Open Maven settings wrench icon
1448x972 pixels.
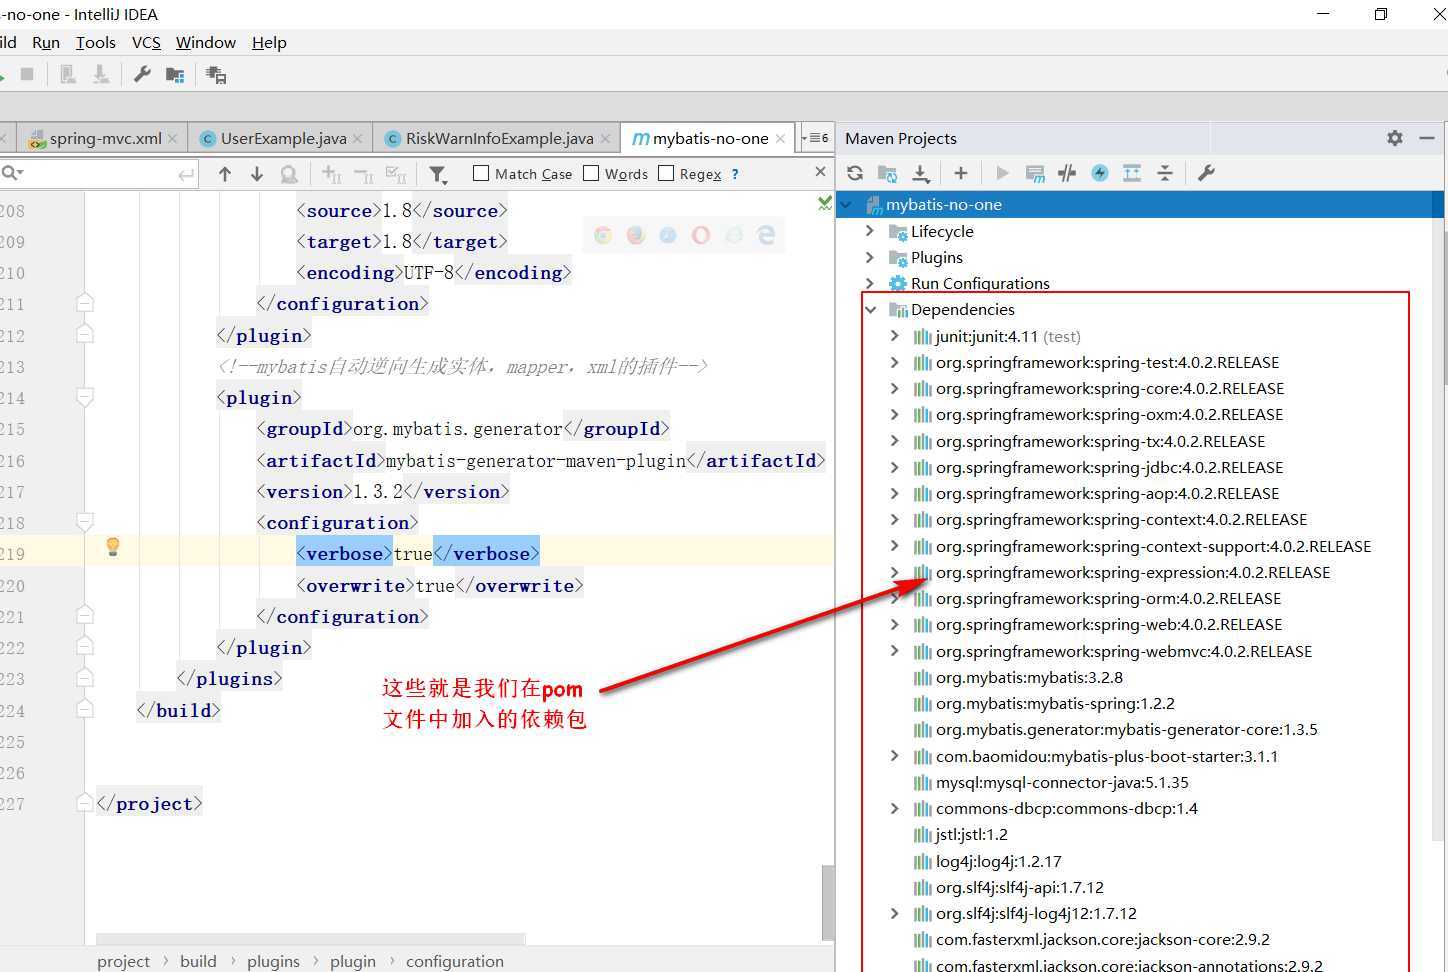click(1206, 173)
